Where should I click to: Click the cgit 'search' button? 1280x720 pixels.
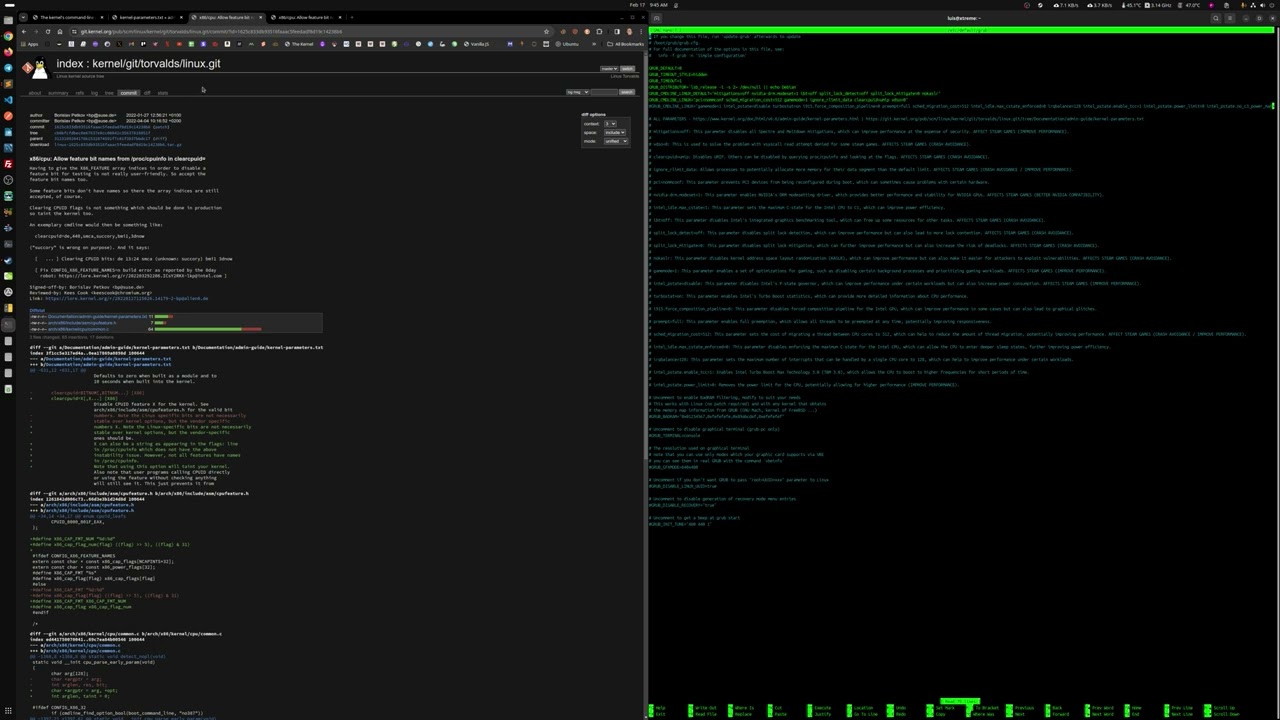click(627, 92)
